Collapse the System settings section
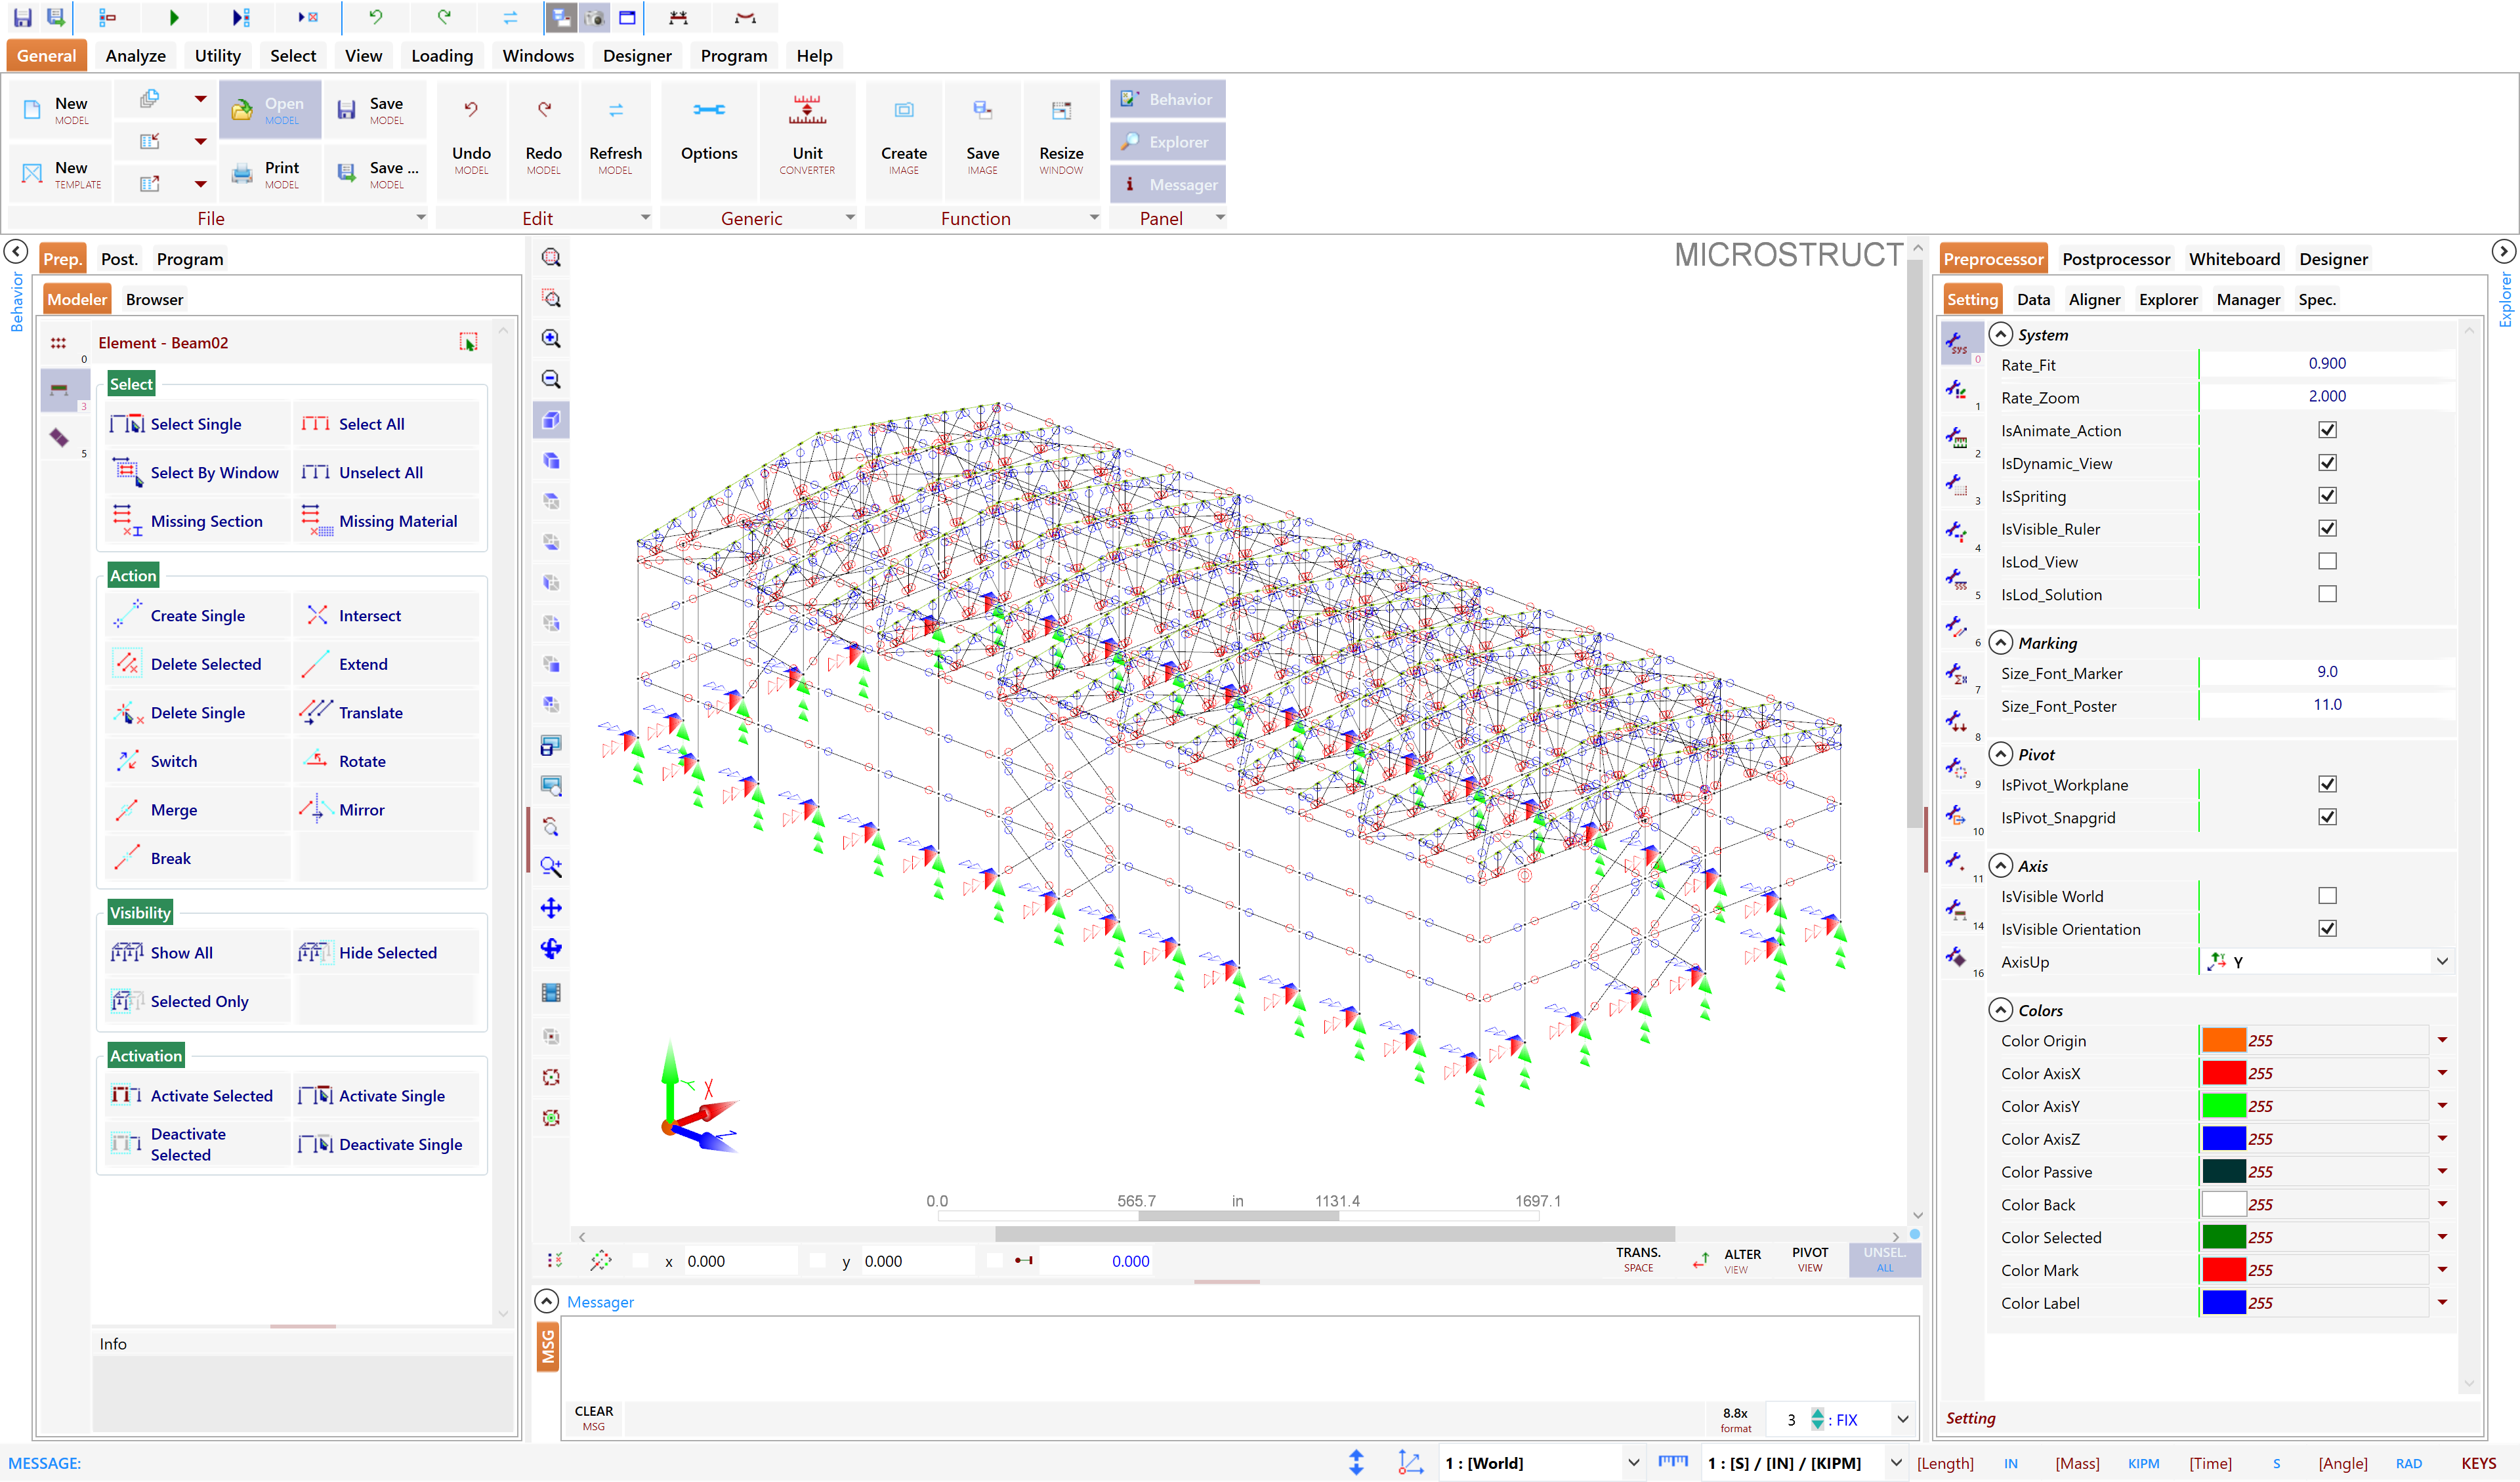Screen dimensions: 2520x1482 2000,334
